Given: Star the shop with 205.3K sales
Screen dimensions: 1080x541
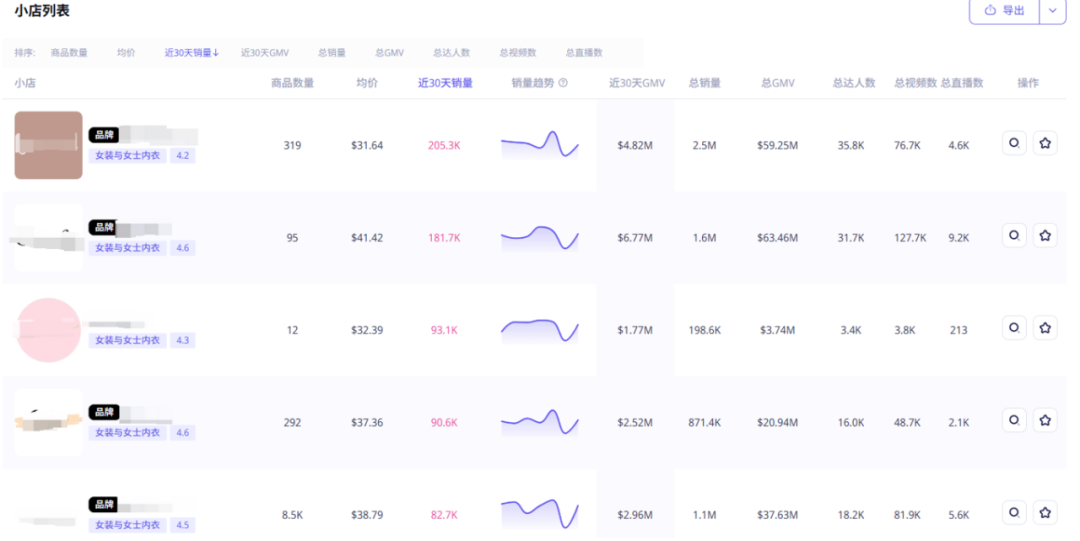Looking at the screenshot, I should point(1045,143).
